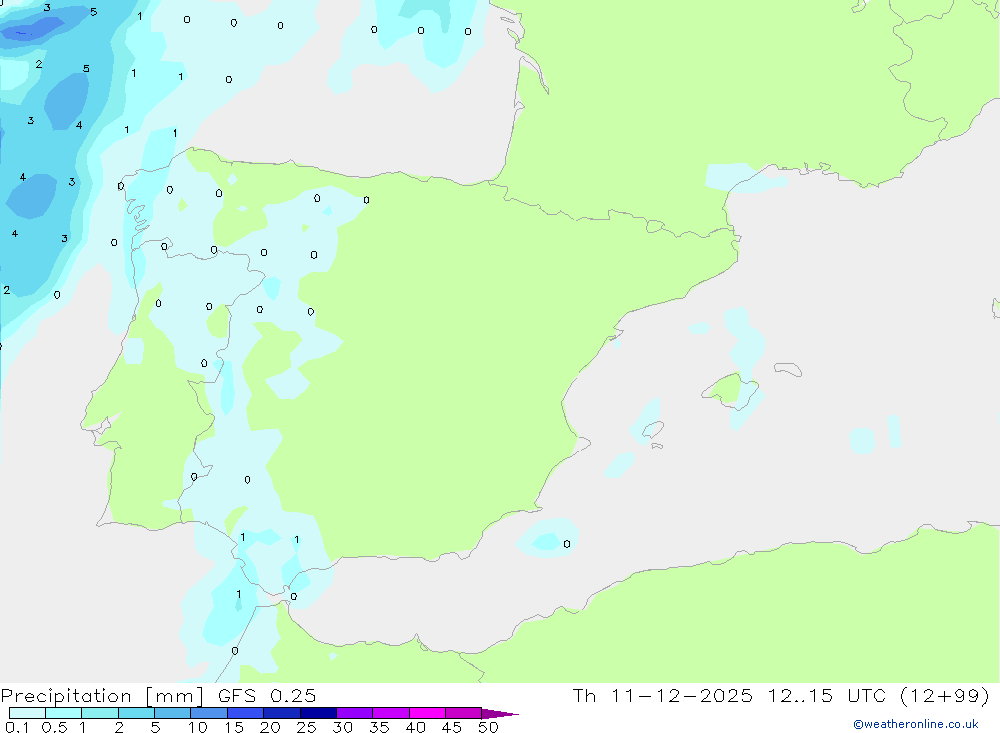
Task: Click the '12..15 UTC' time text
Action: (x=827, y=695)
